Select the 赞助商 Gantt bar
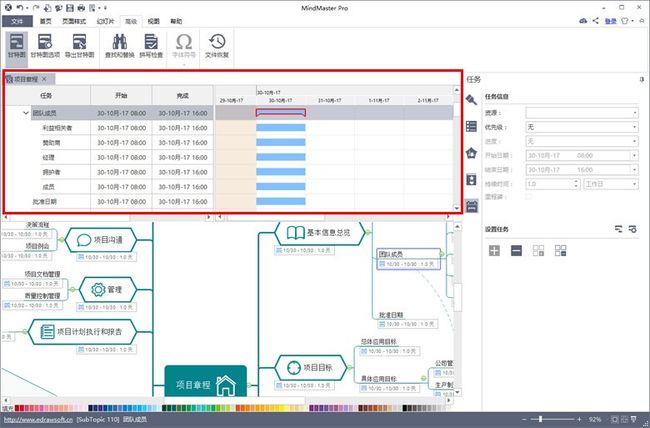The width and height of the screenshot is (650, 428). coord(281,143)
